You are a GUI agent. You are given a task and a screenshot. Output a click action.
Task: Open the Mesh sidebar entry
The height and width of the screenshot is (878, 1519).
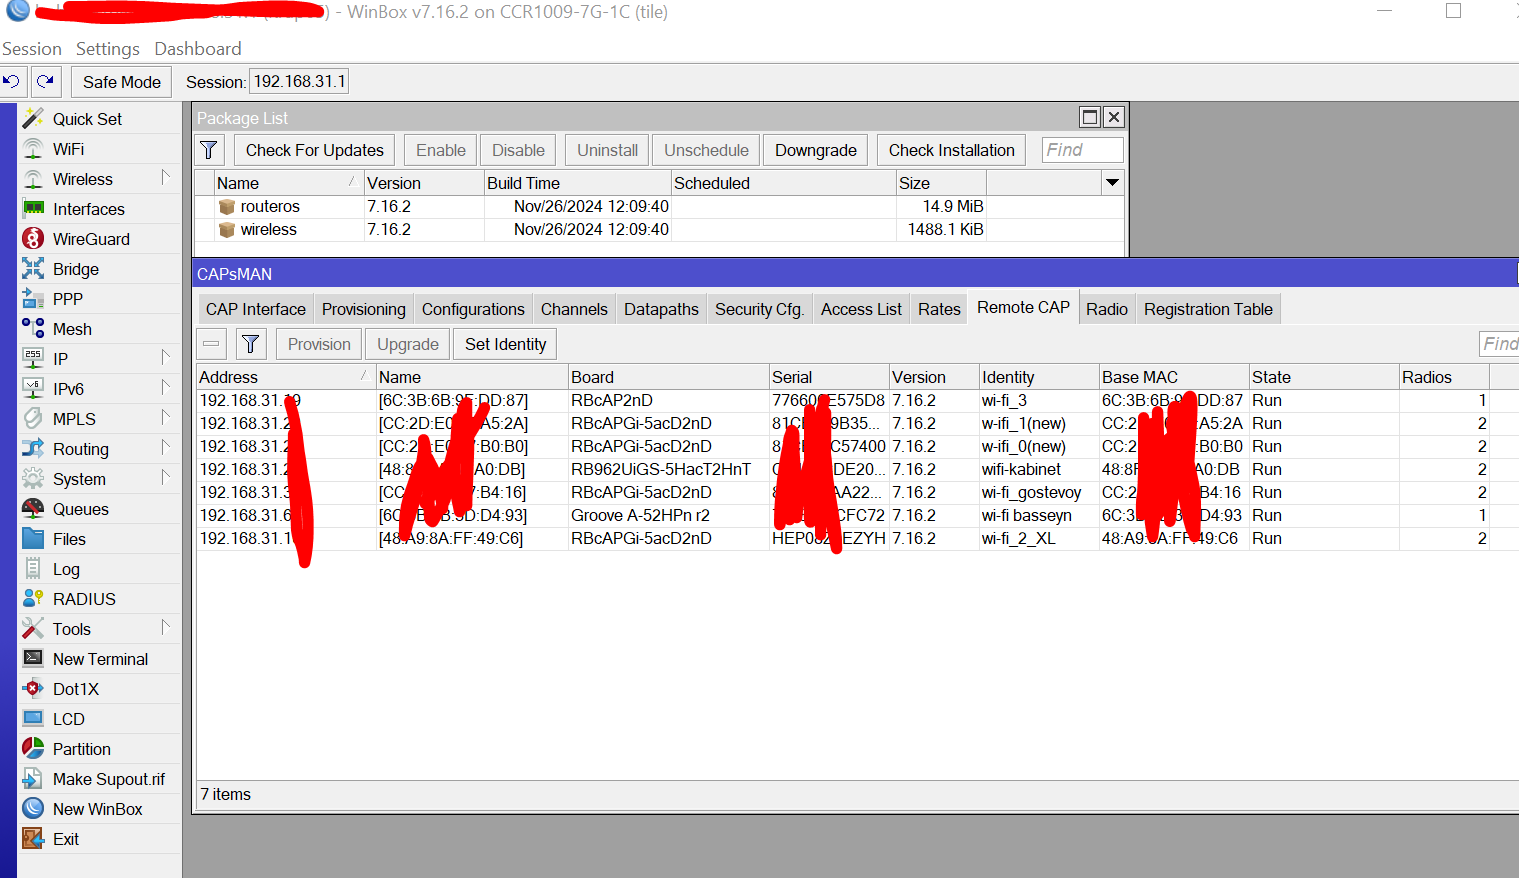click(72, 329)
